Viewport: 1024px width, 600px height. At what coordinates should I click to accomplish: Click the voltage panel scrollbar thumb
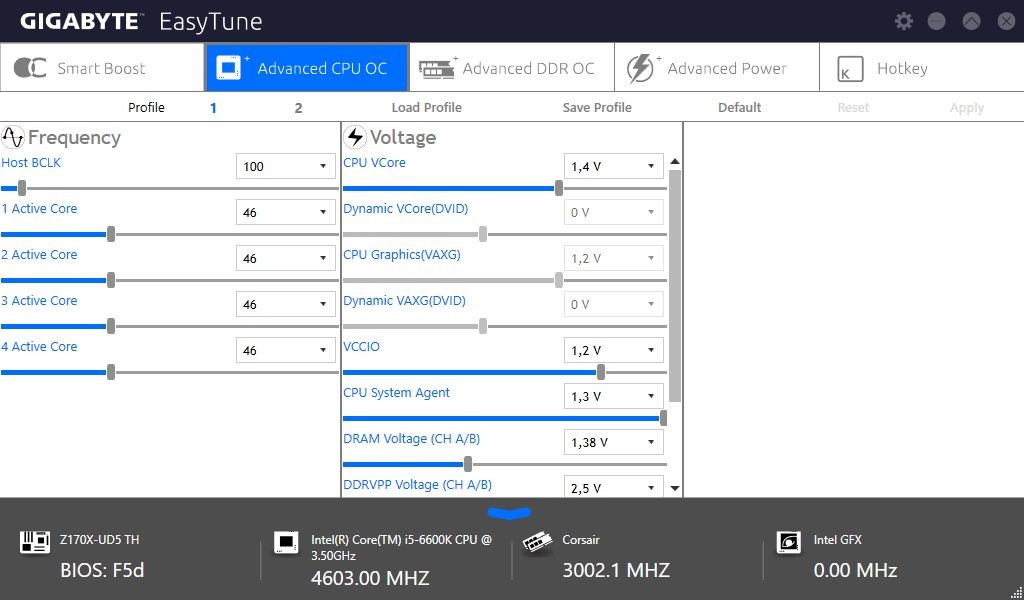coord(675,286)
